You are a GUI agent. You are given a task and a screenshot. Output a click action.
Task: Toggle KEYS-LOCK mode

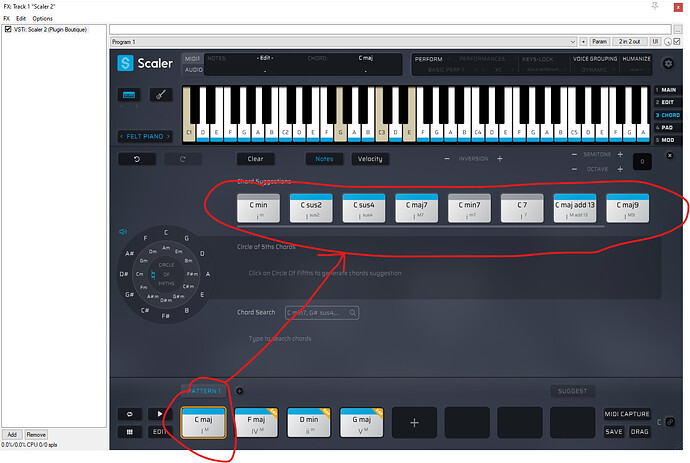(537, 59)
